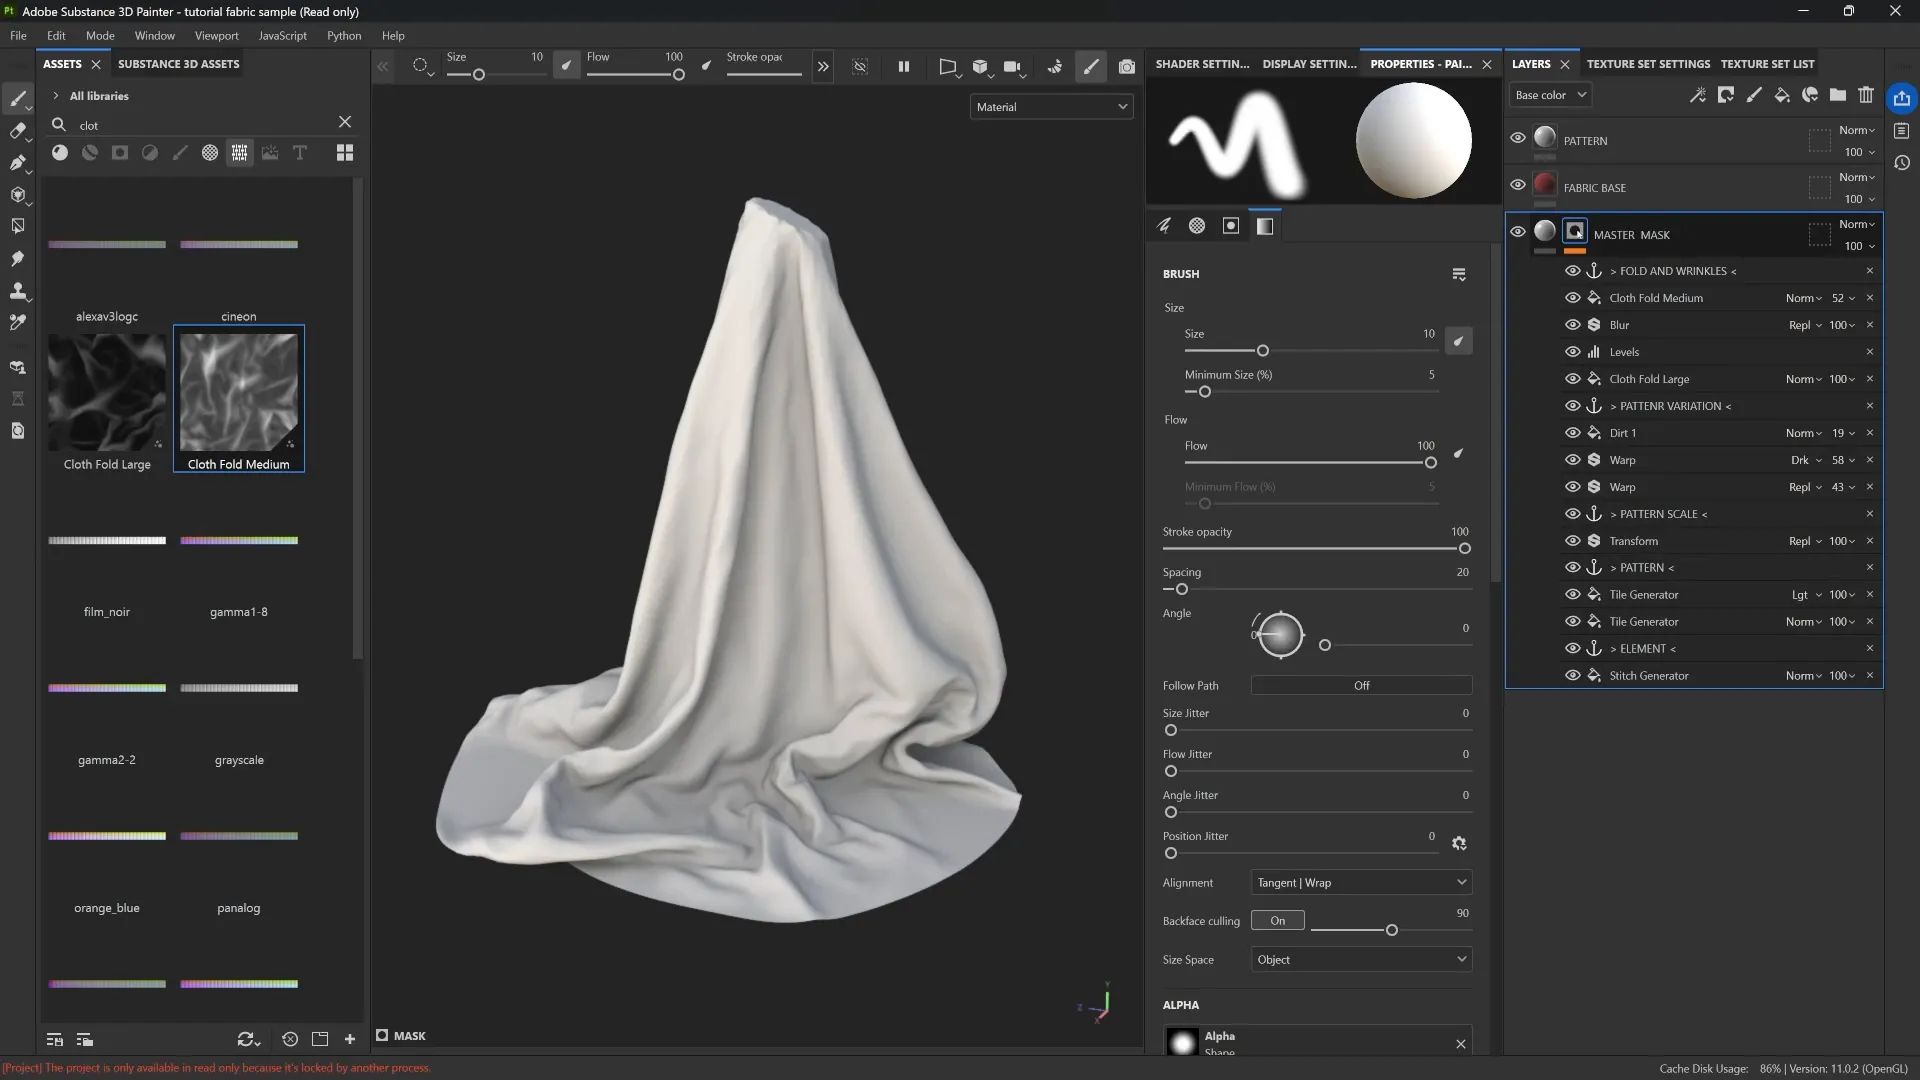The height and width of the screenshot is (1080, 1920).
Task: Open the Alignment Tangent | Wrap dropdown
Action: point(1361,883)
